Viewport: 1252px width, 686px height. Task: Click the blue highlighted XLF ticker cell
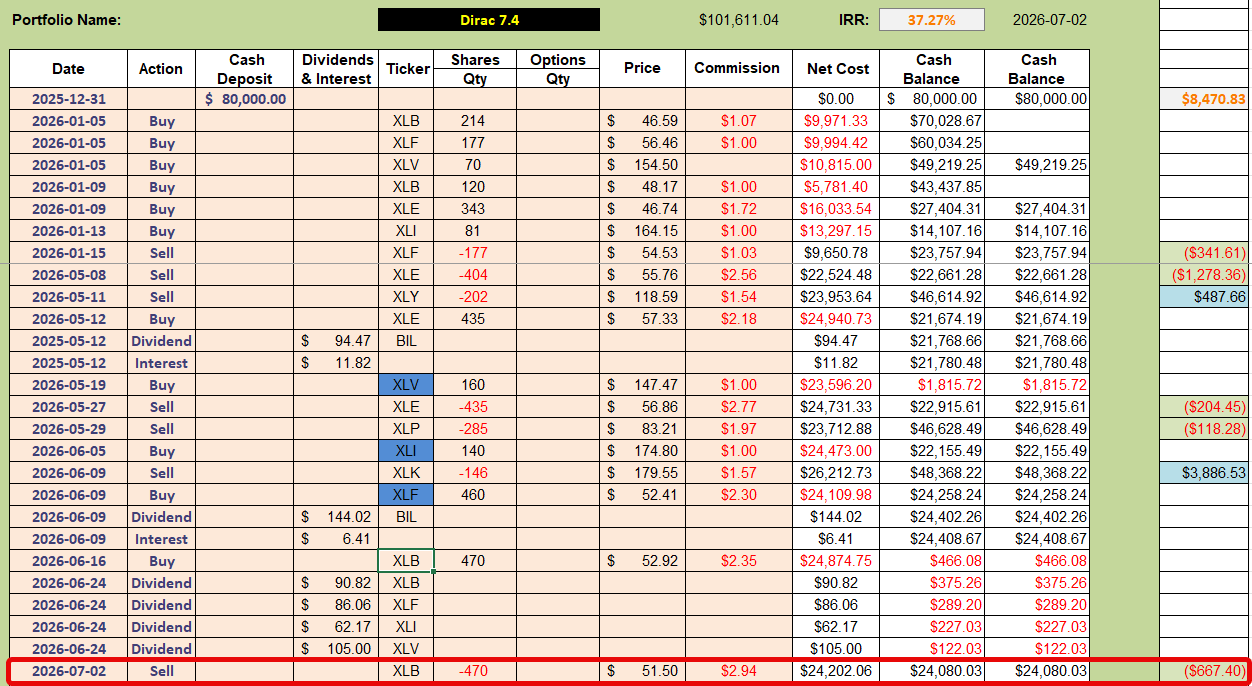[x=406, y=495]
